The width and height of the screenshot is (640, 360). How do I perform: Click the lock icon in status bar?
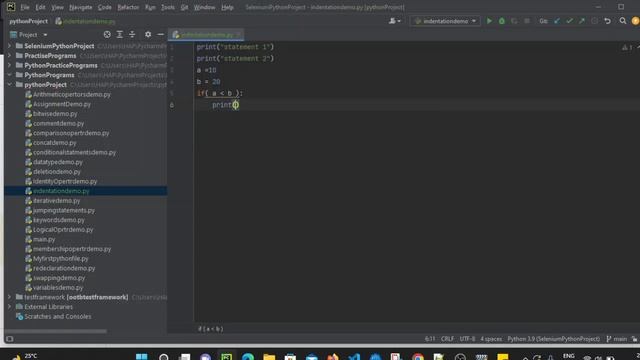pyautogui.click(x=634, y=339)
